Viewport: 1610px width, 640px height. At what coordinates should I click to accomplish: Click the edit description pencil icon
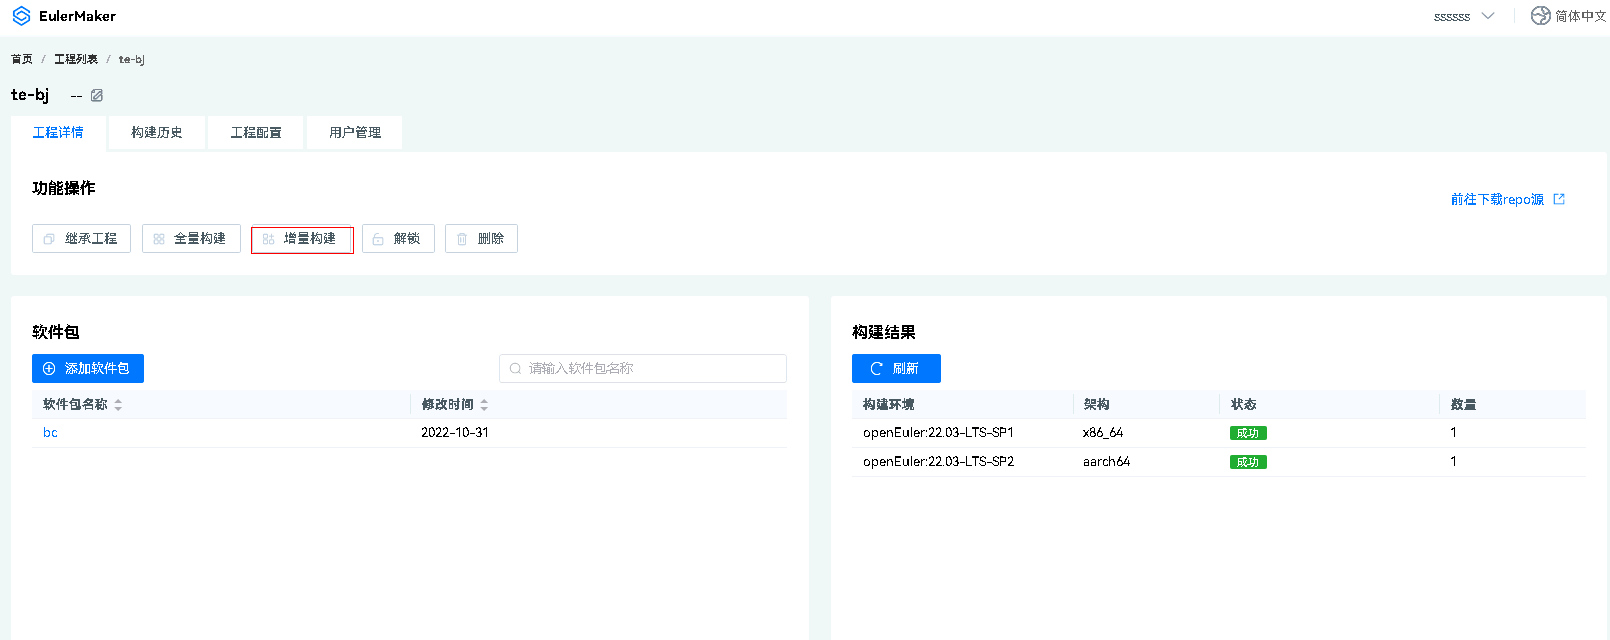[97, 95]
